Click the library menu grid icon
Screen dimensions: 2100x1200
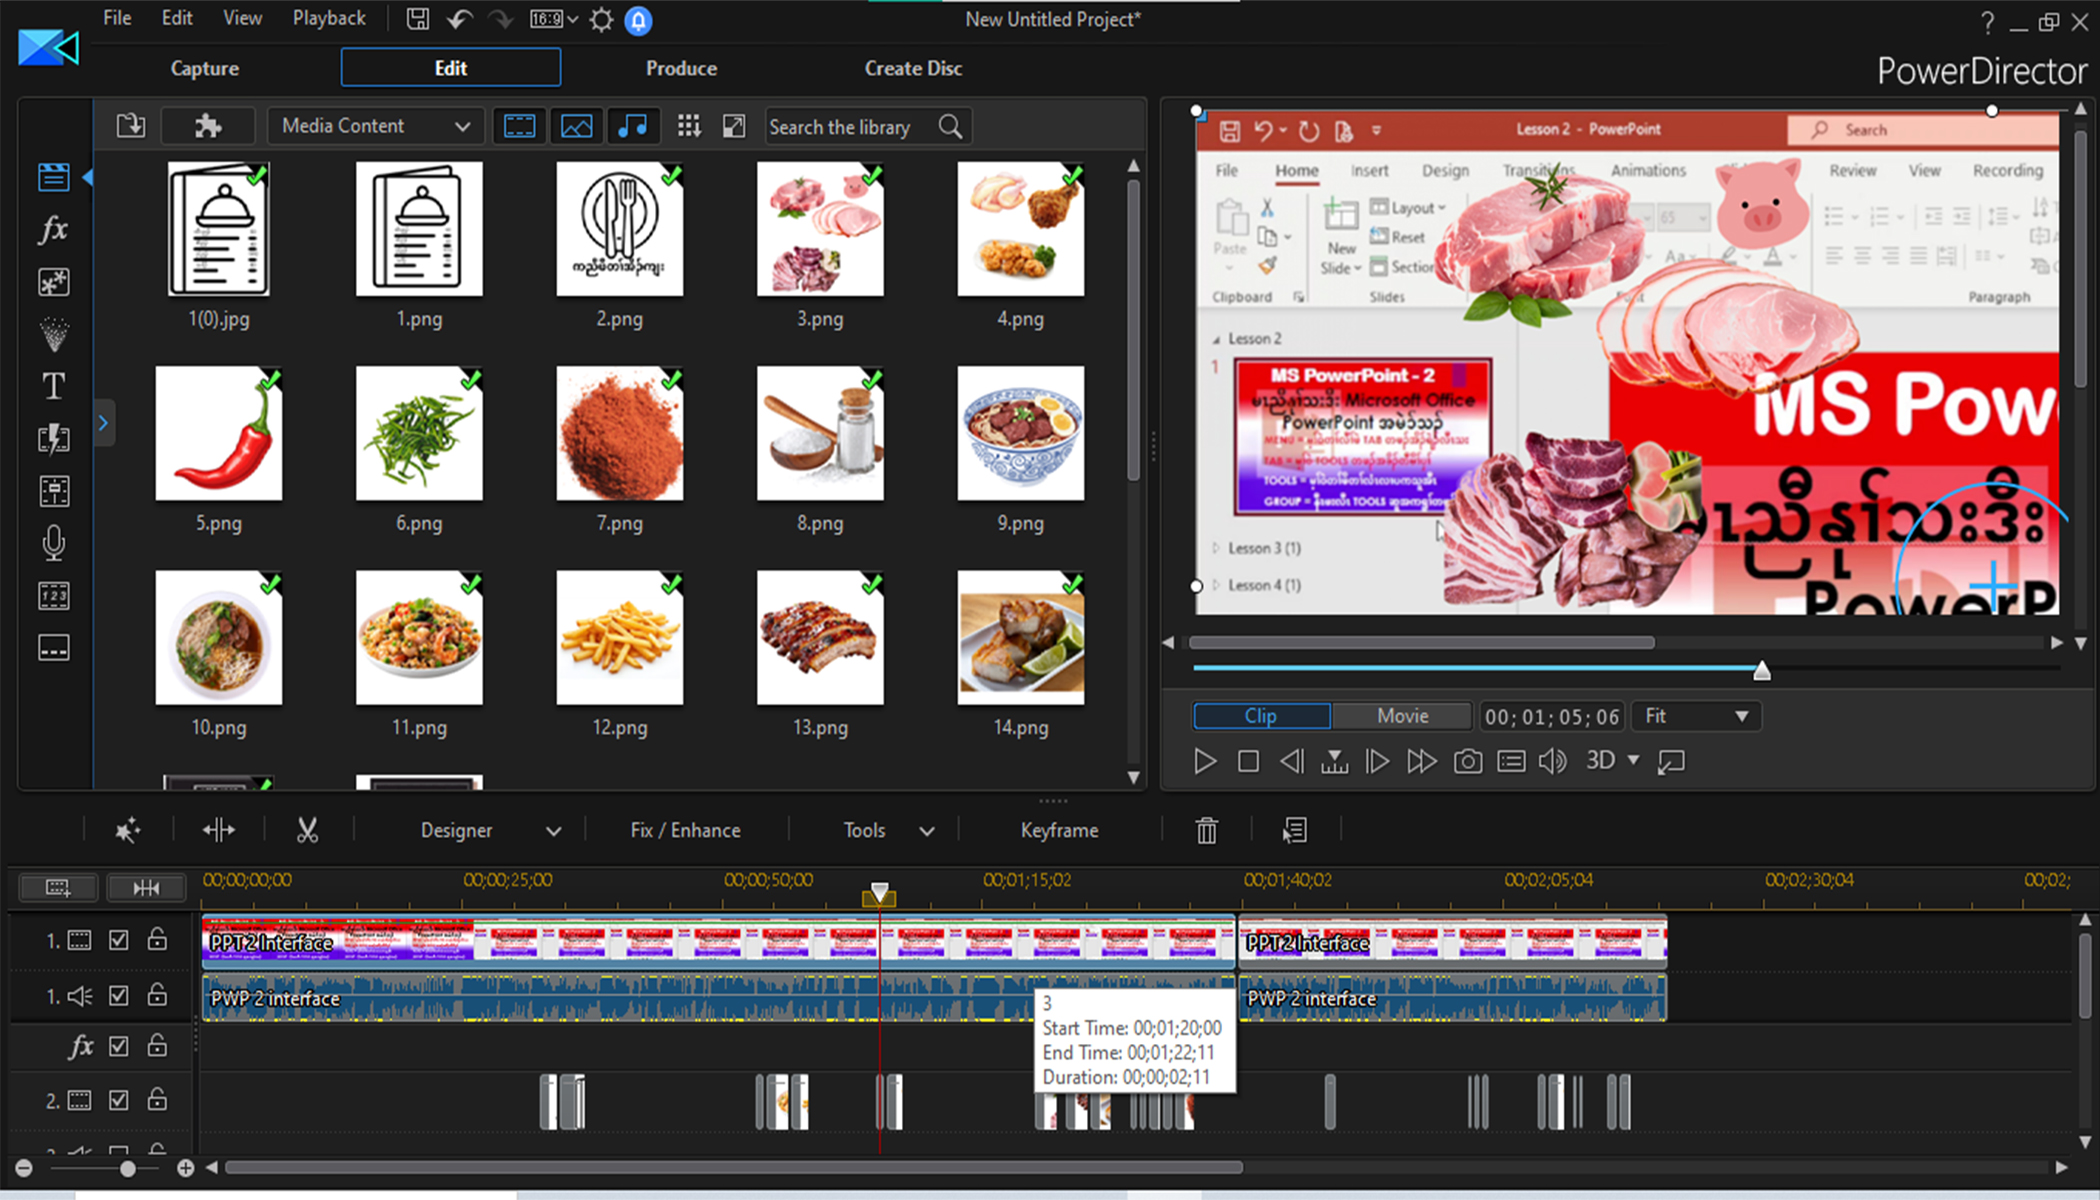coord(688,126)
